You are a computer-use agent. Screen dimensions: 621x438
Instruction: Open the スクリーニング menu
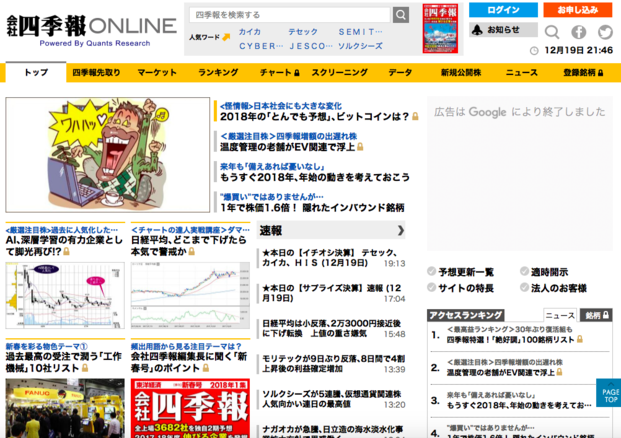coord(339,72)
